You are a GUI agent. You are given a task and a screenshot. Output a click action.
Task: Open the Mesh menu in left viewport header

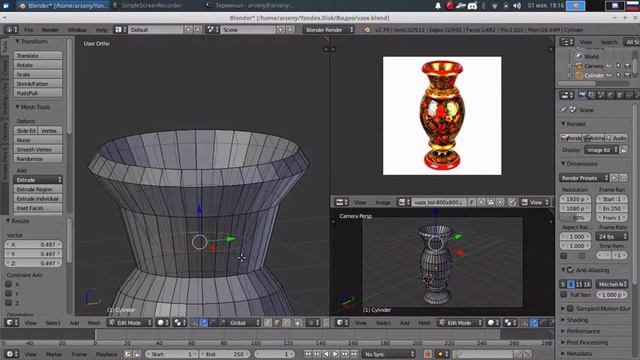coord(94,323)
